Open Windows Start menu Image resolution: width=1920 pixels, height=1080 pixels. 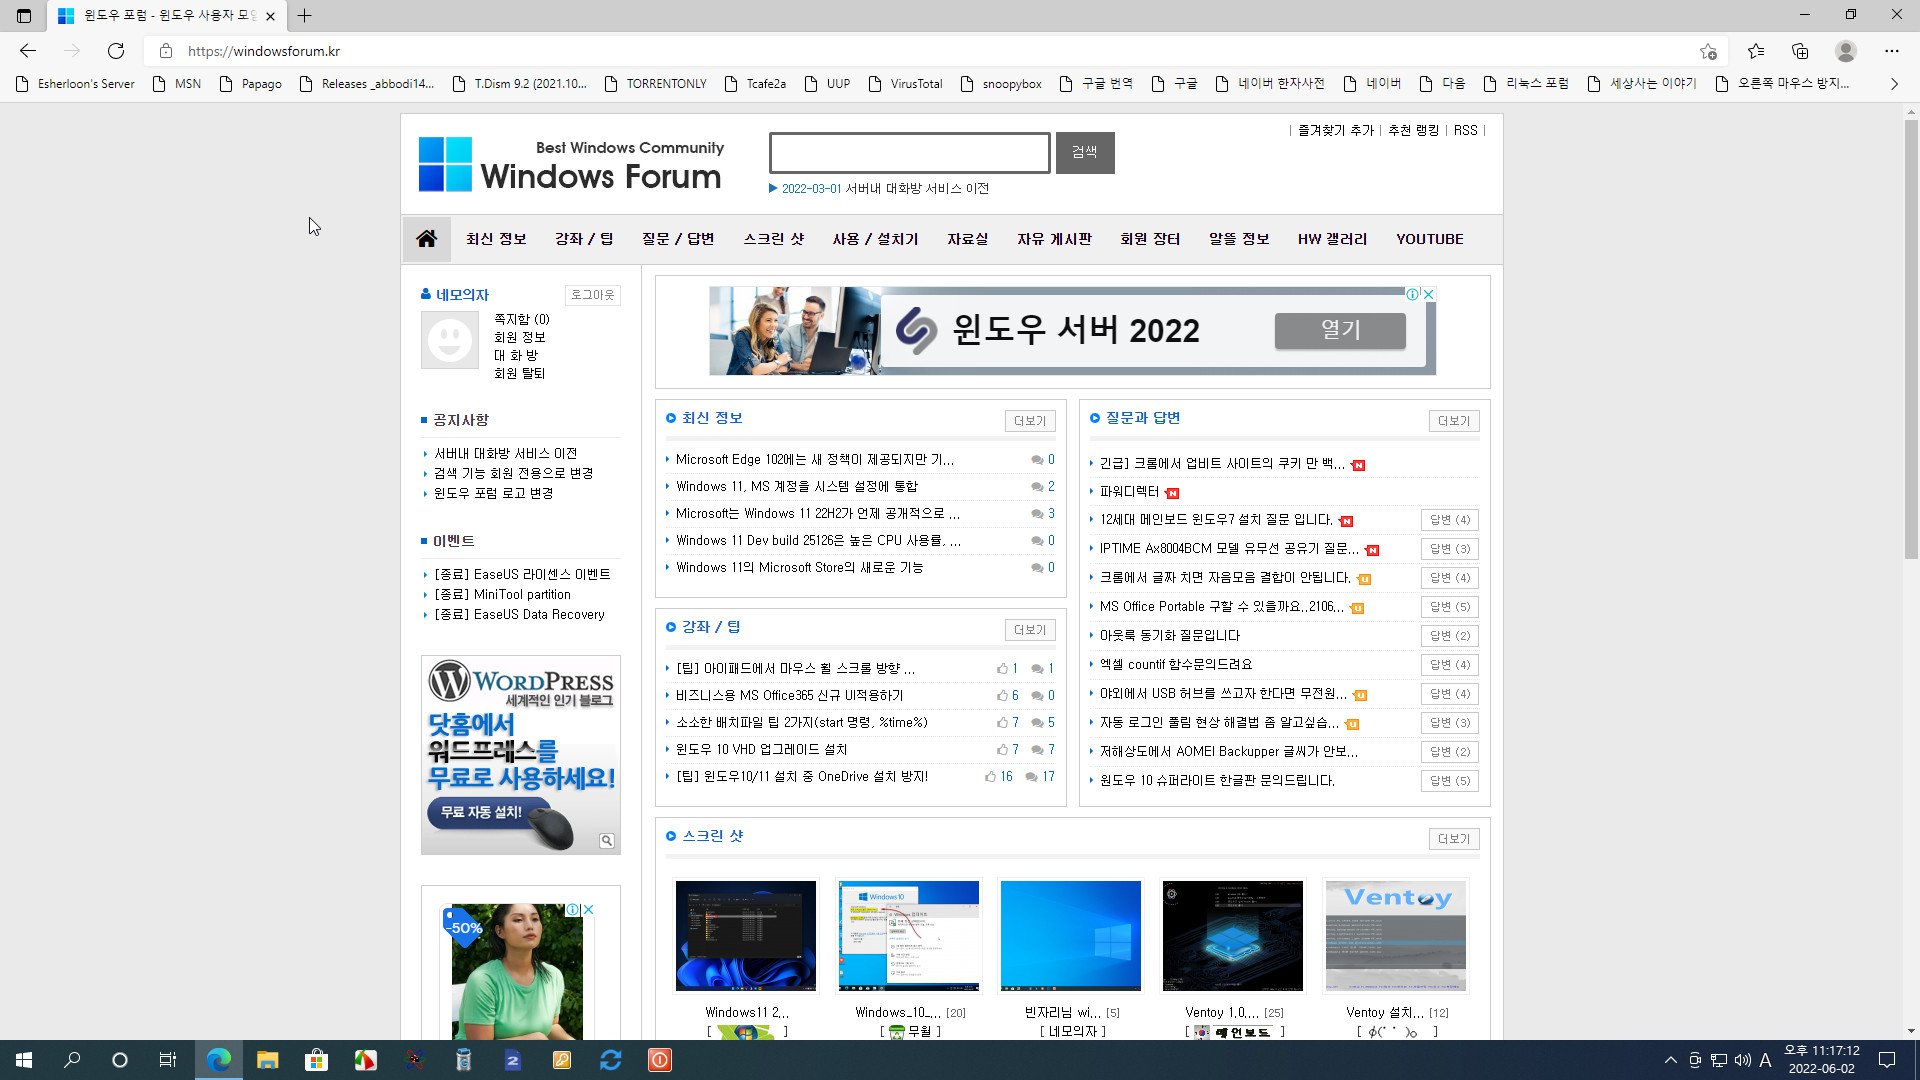[24, 1060]
